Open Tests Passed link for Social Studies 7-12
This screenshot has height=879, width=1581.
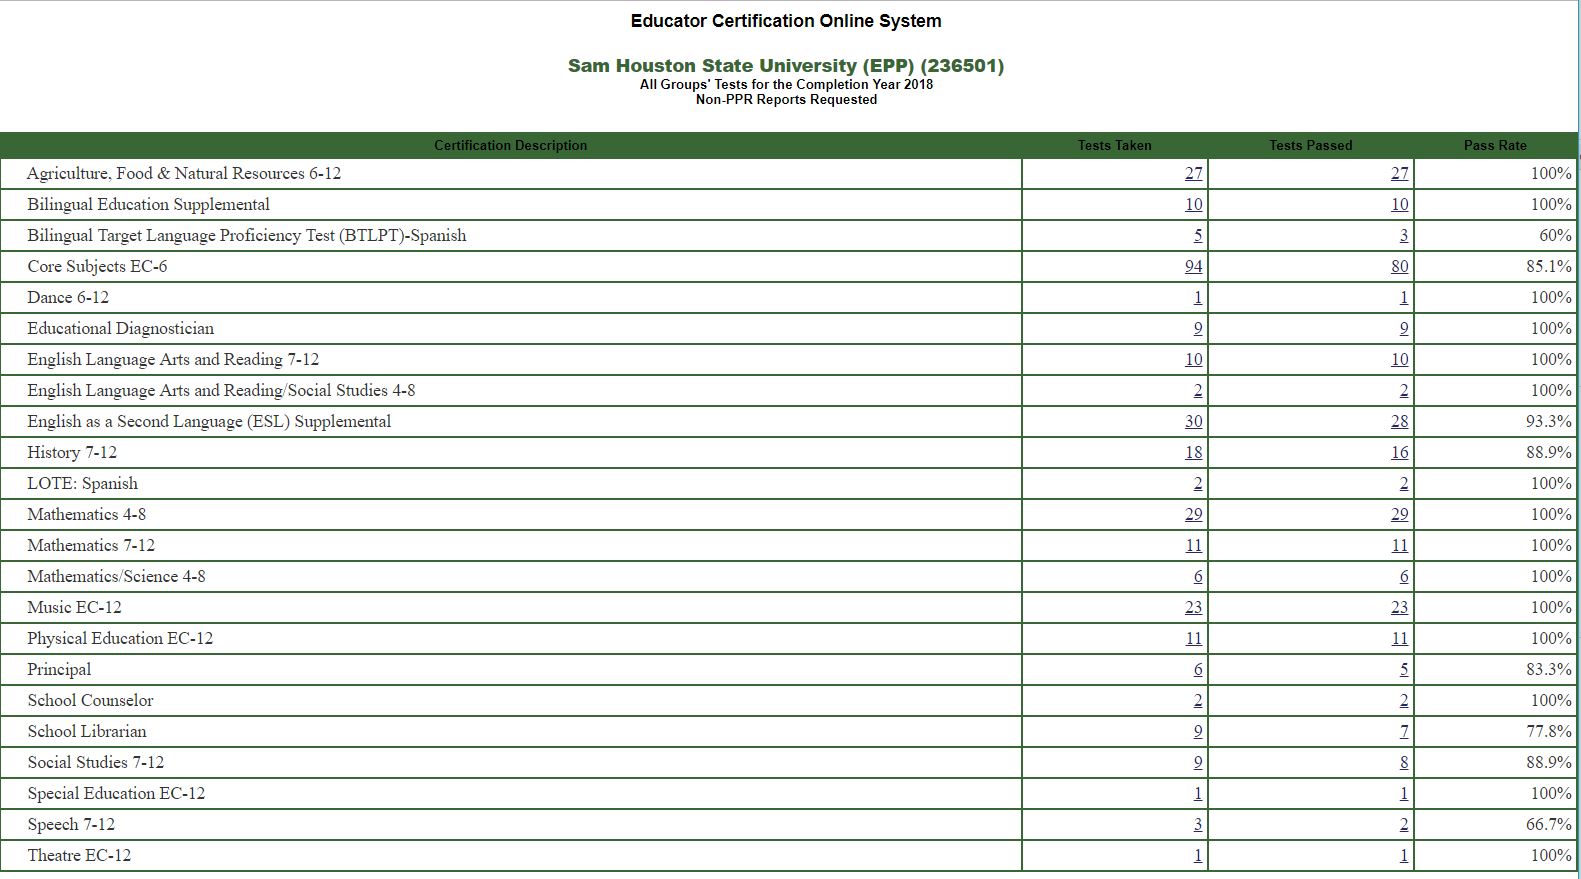pyautogui.click(x=1403, y=762)
